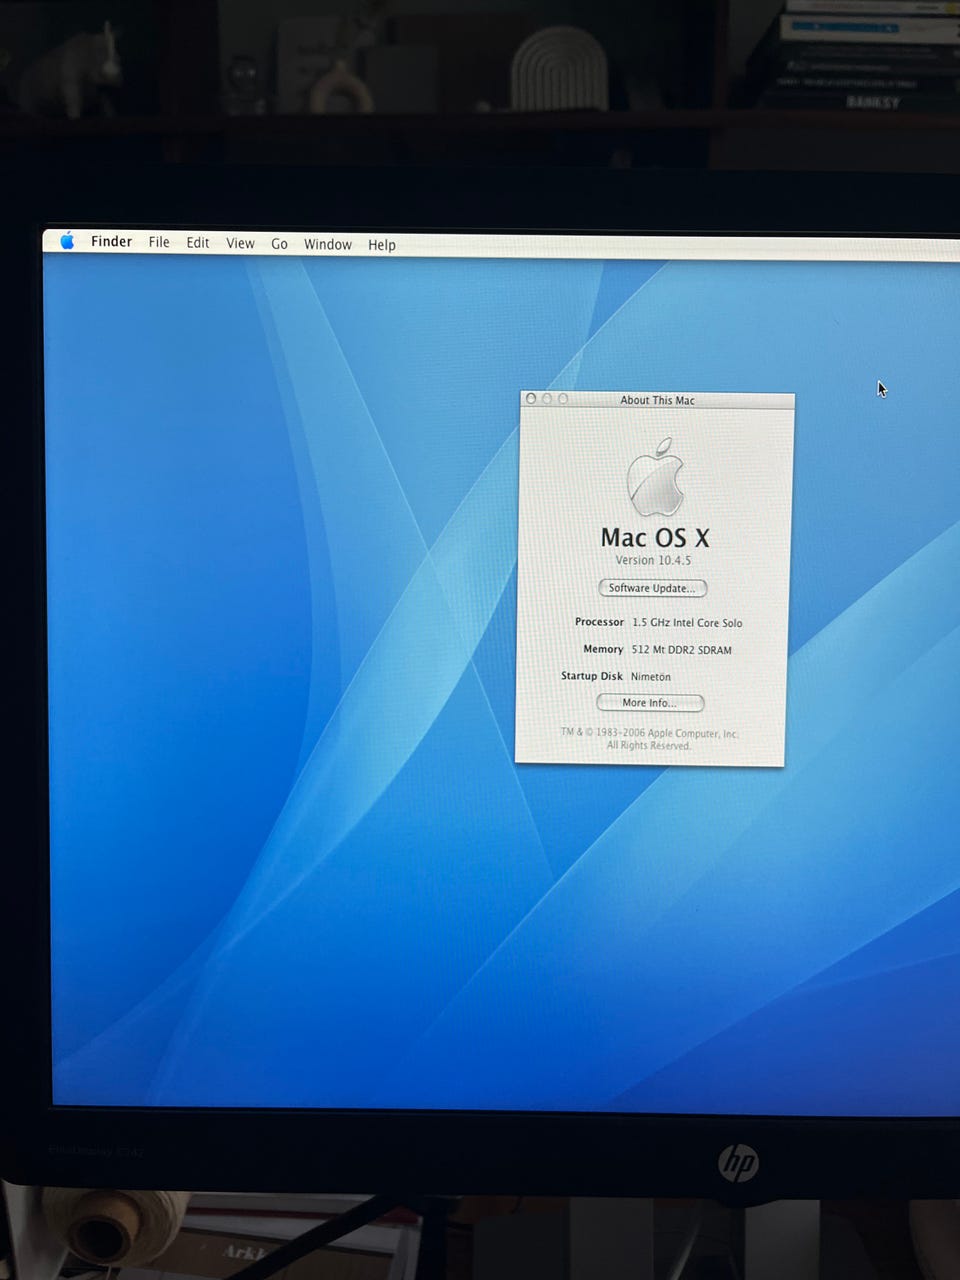The height and width of the screenshot is (1280, 960).
Task: Open the Help menu
Action: pyautogui.click(x=382, y=244)
